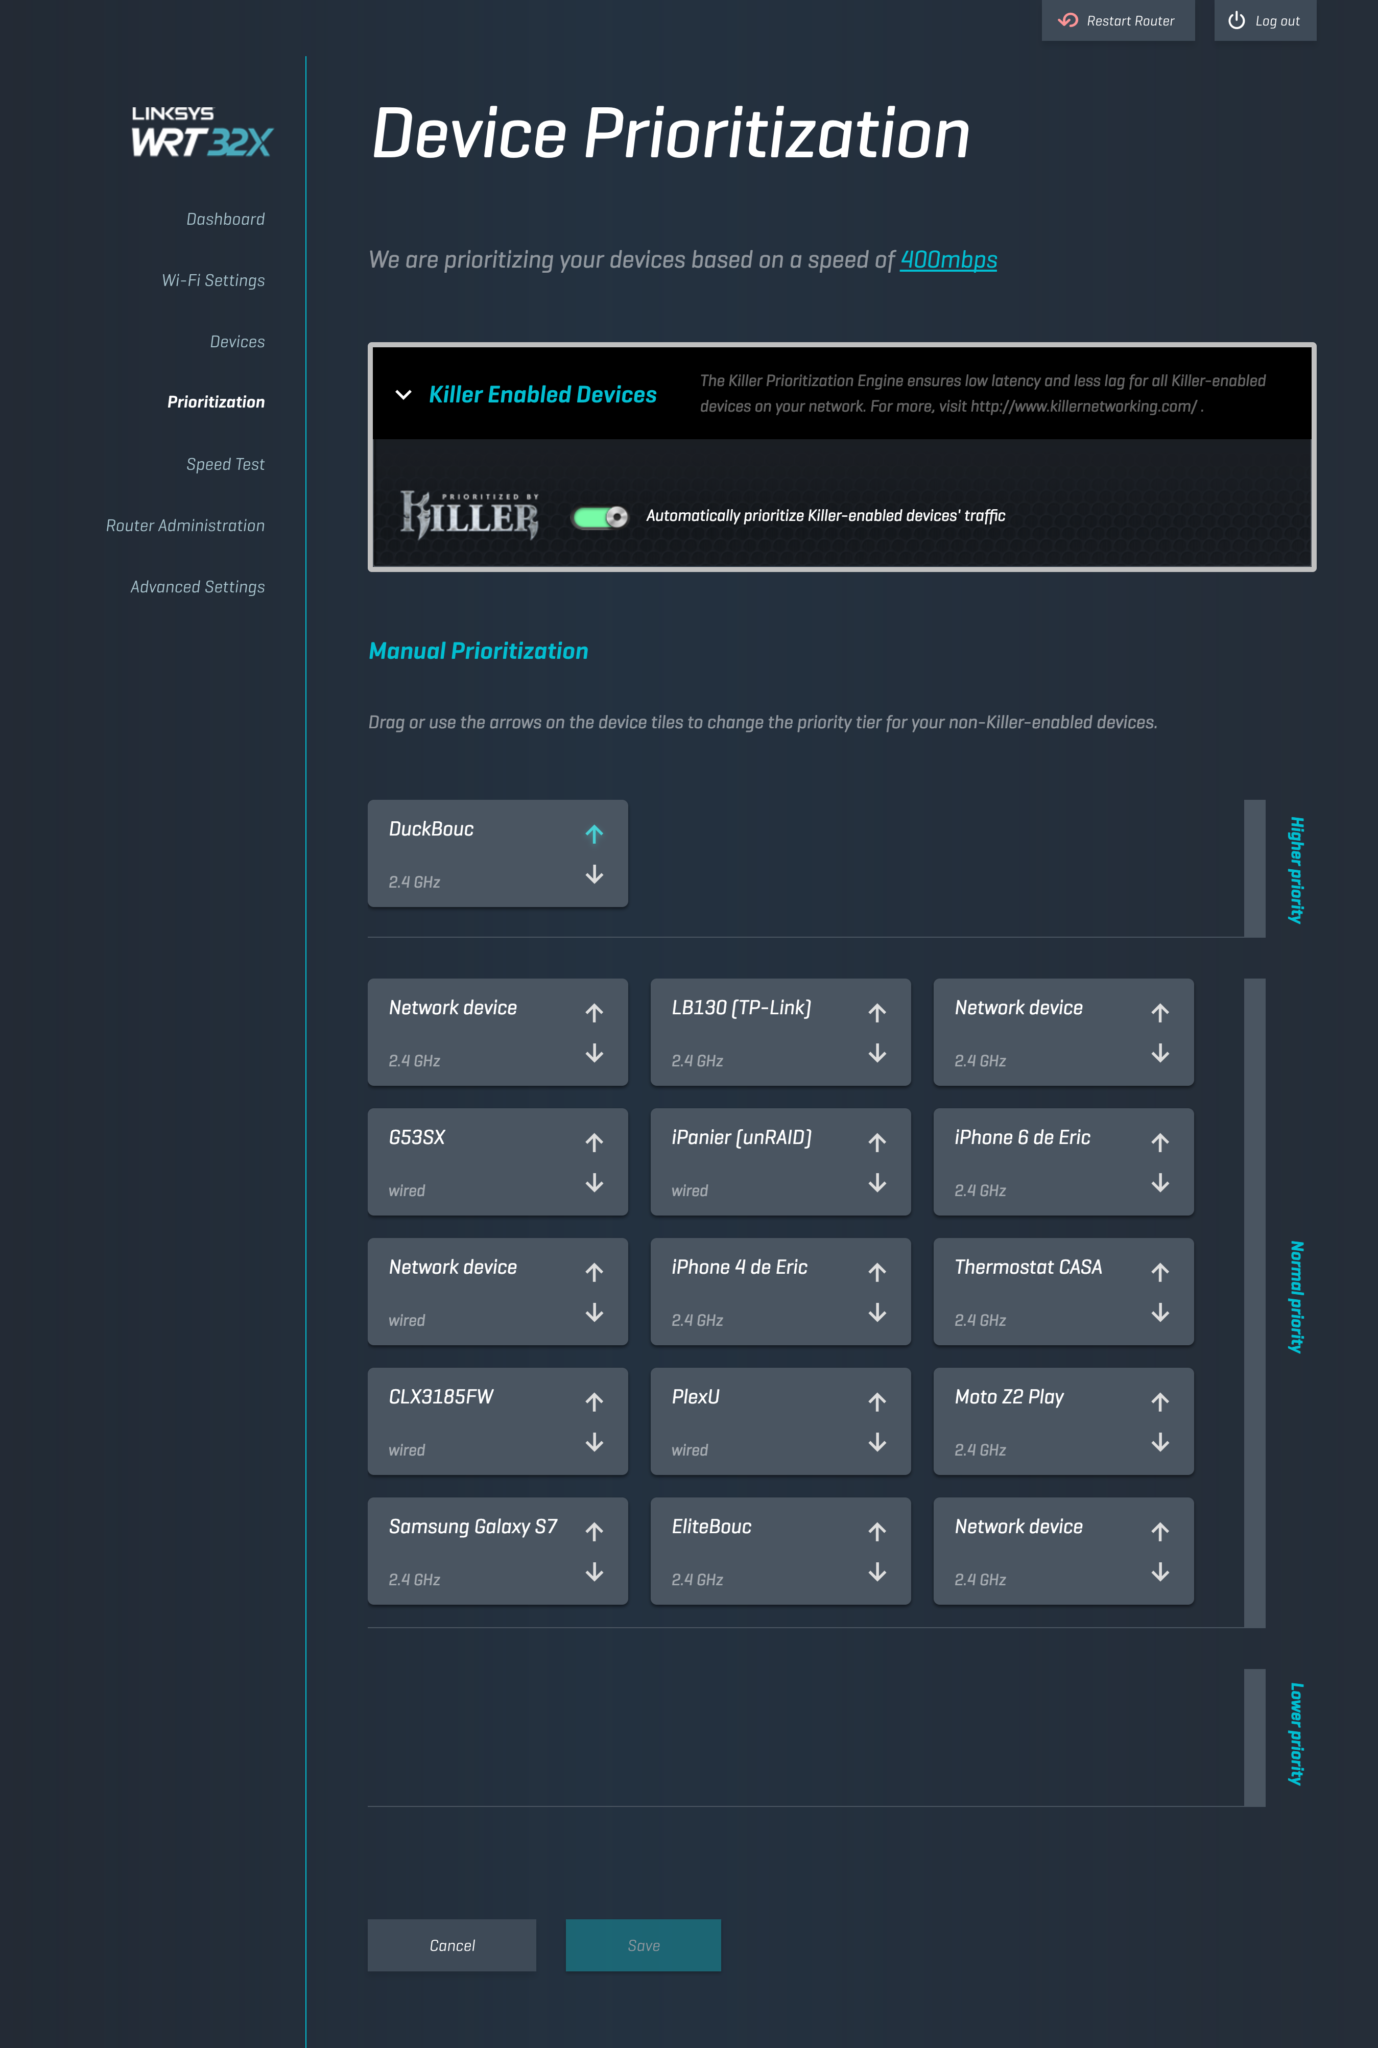This screenshot has width=1378, height=2048.
Task: Log out of the router
Action: click(x=1264, y=21)
